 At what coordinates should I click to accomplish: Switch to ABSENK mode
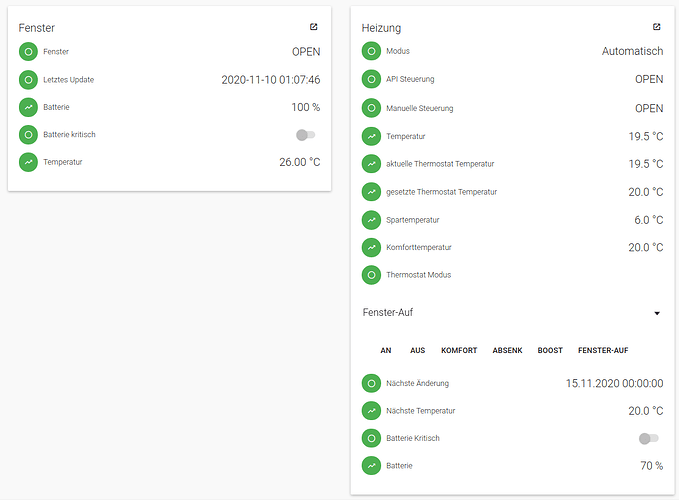point(507,350)
